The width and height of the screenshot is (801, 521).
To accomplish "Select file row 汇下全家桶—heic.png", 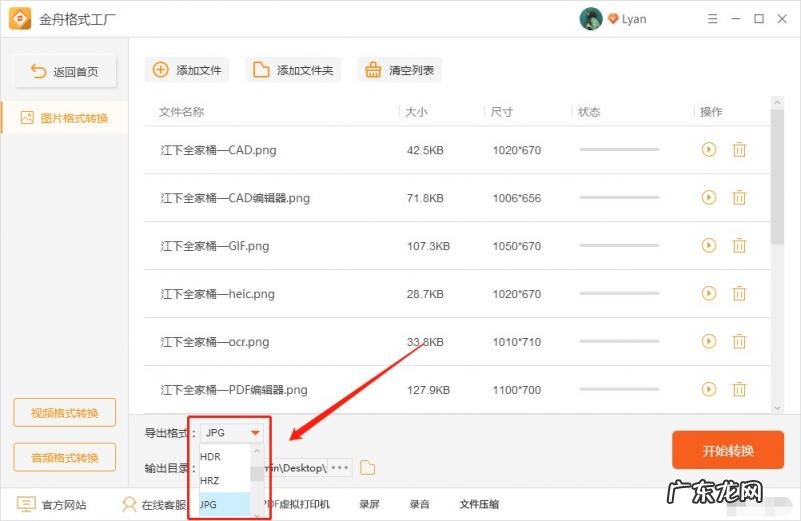I will tap(457, 294).
